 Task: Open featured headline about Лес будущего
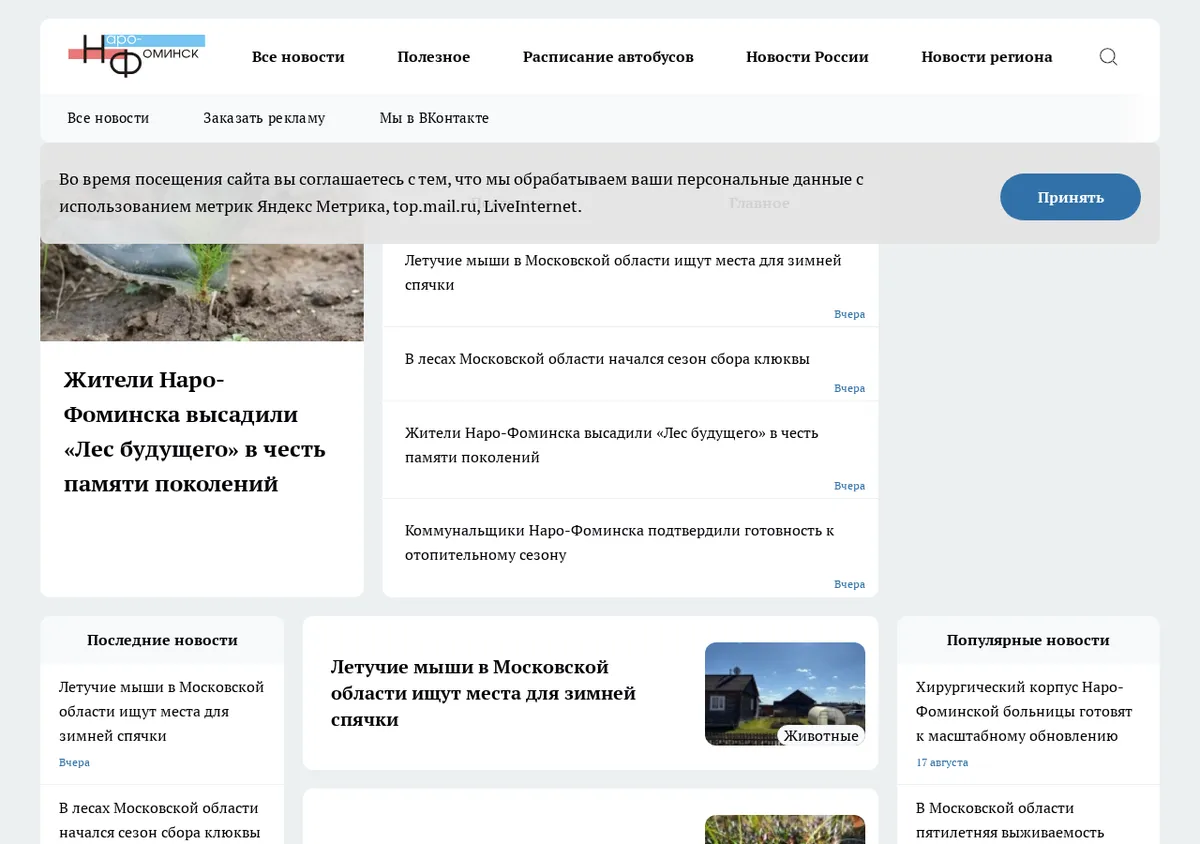click(x=195, y=432)
